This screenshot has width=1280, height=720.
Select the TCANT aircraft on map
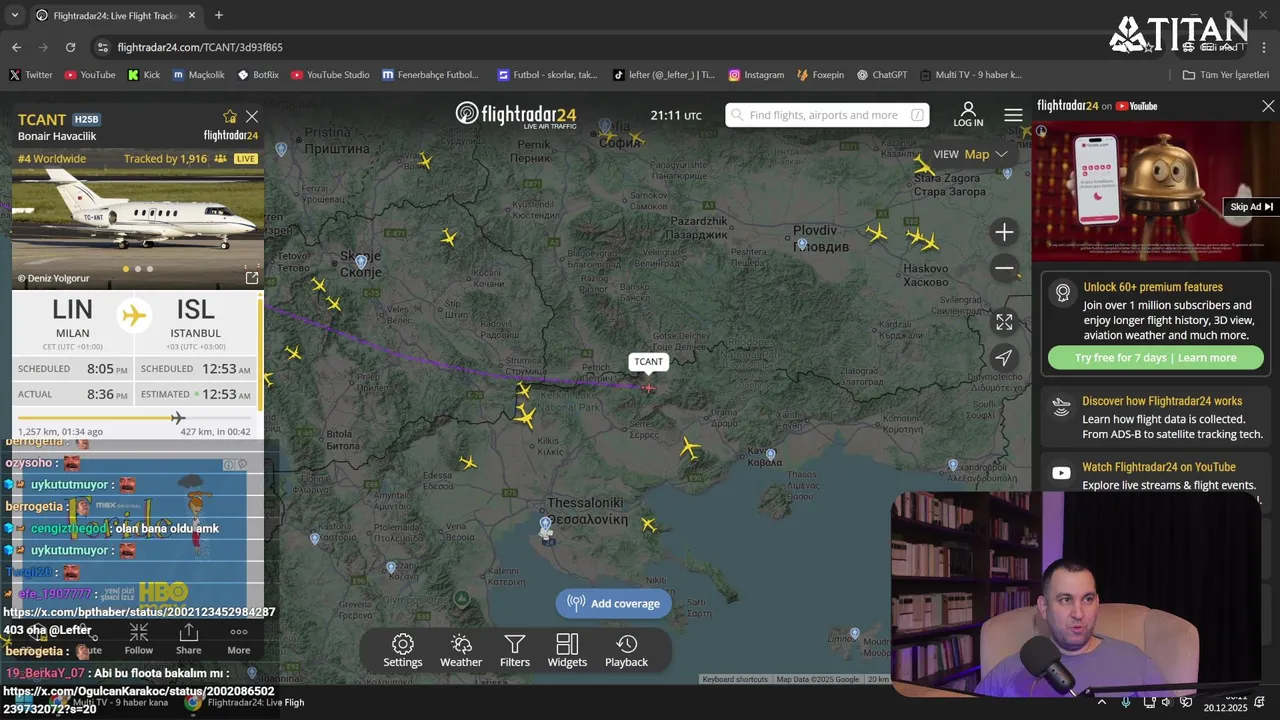pos(648,388)
